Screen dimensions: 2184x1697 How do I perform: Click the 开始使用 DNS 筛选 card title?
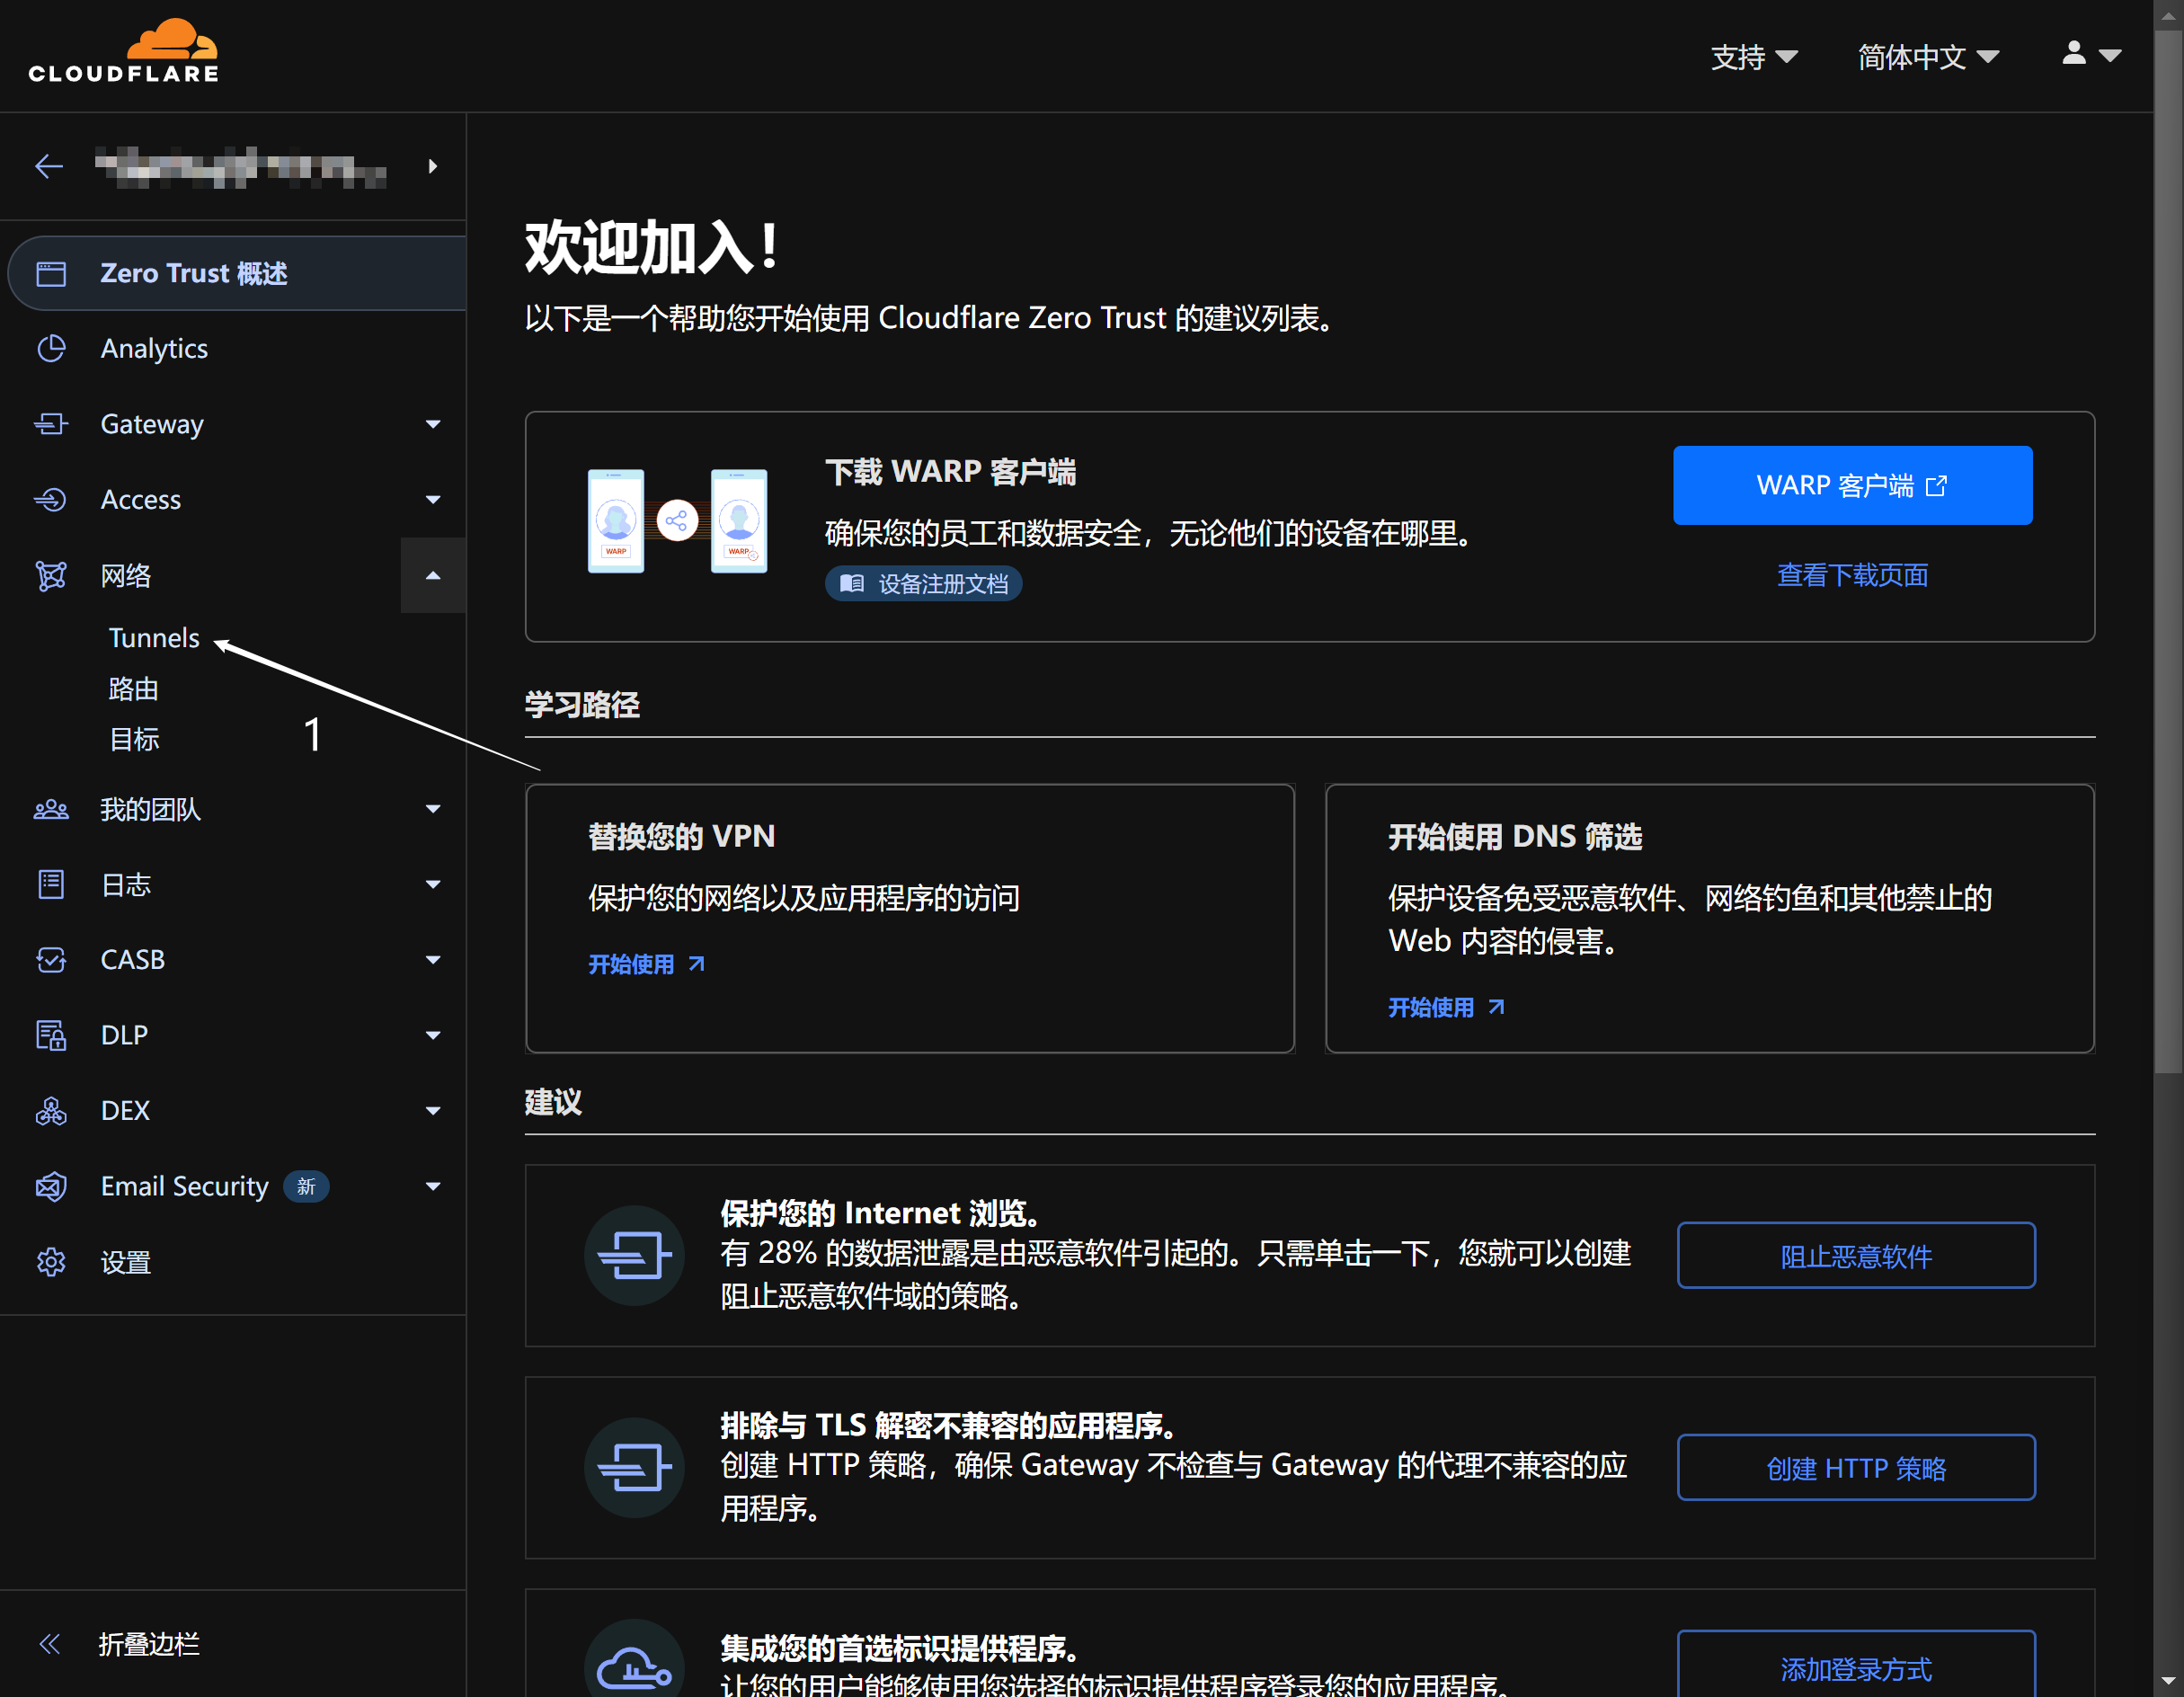click(1515, 836)
